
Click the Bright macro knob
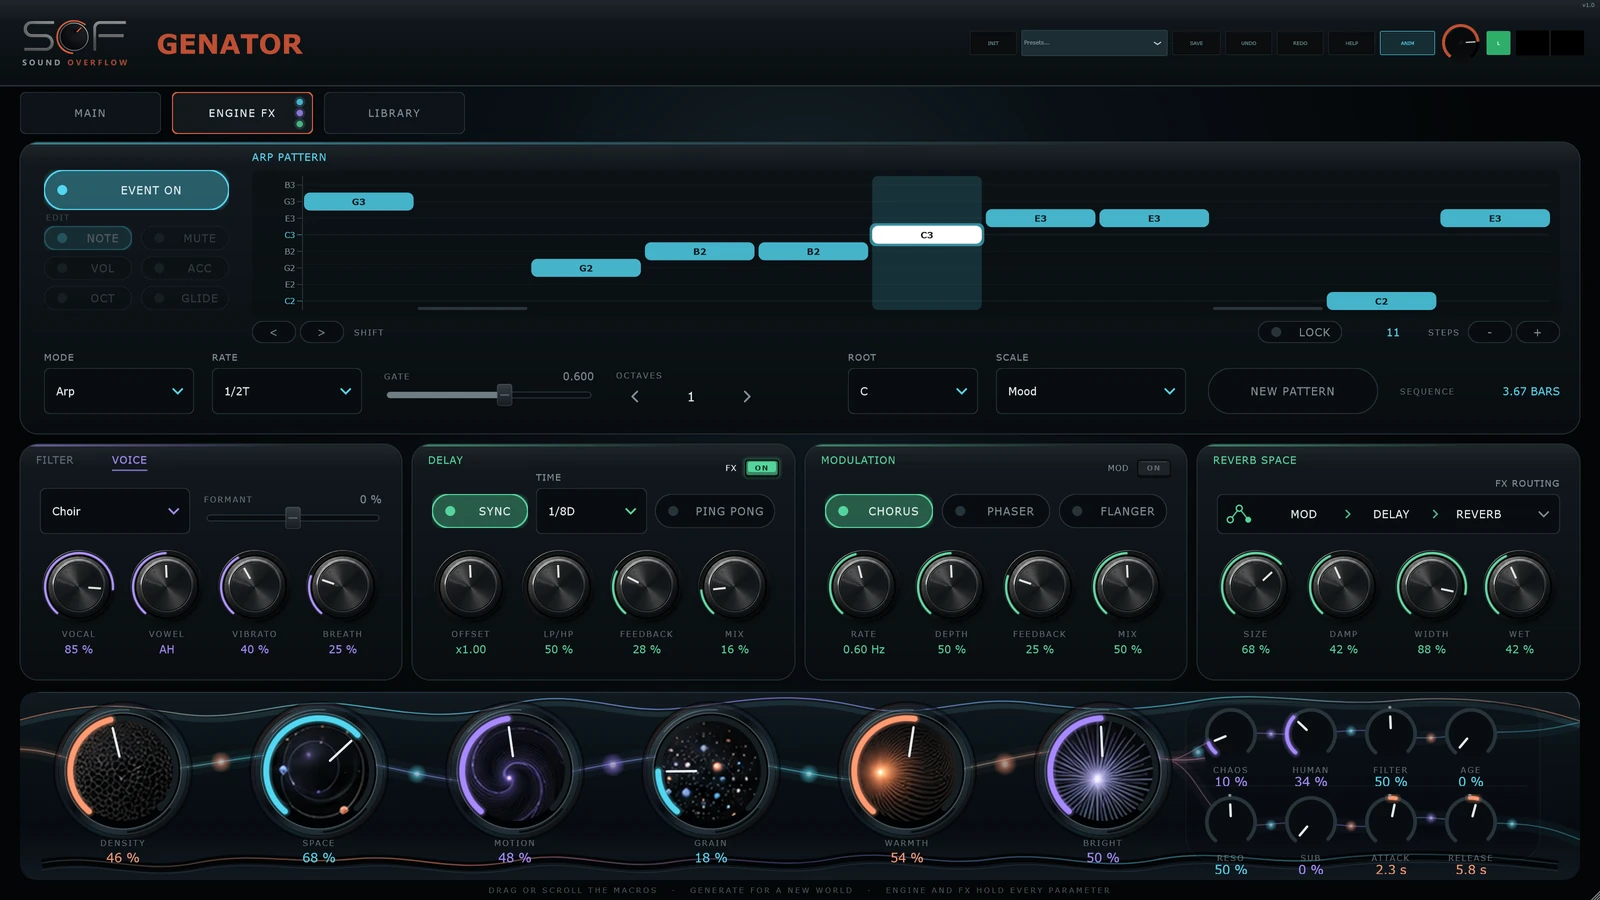click(1102, 771)
